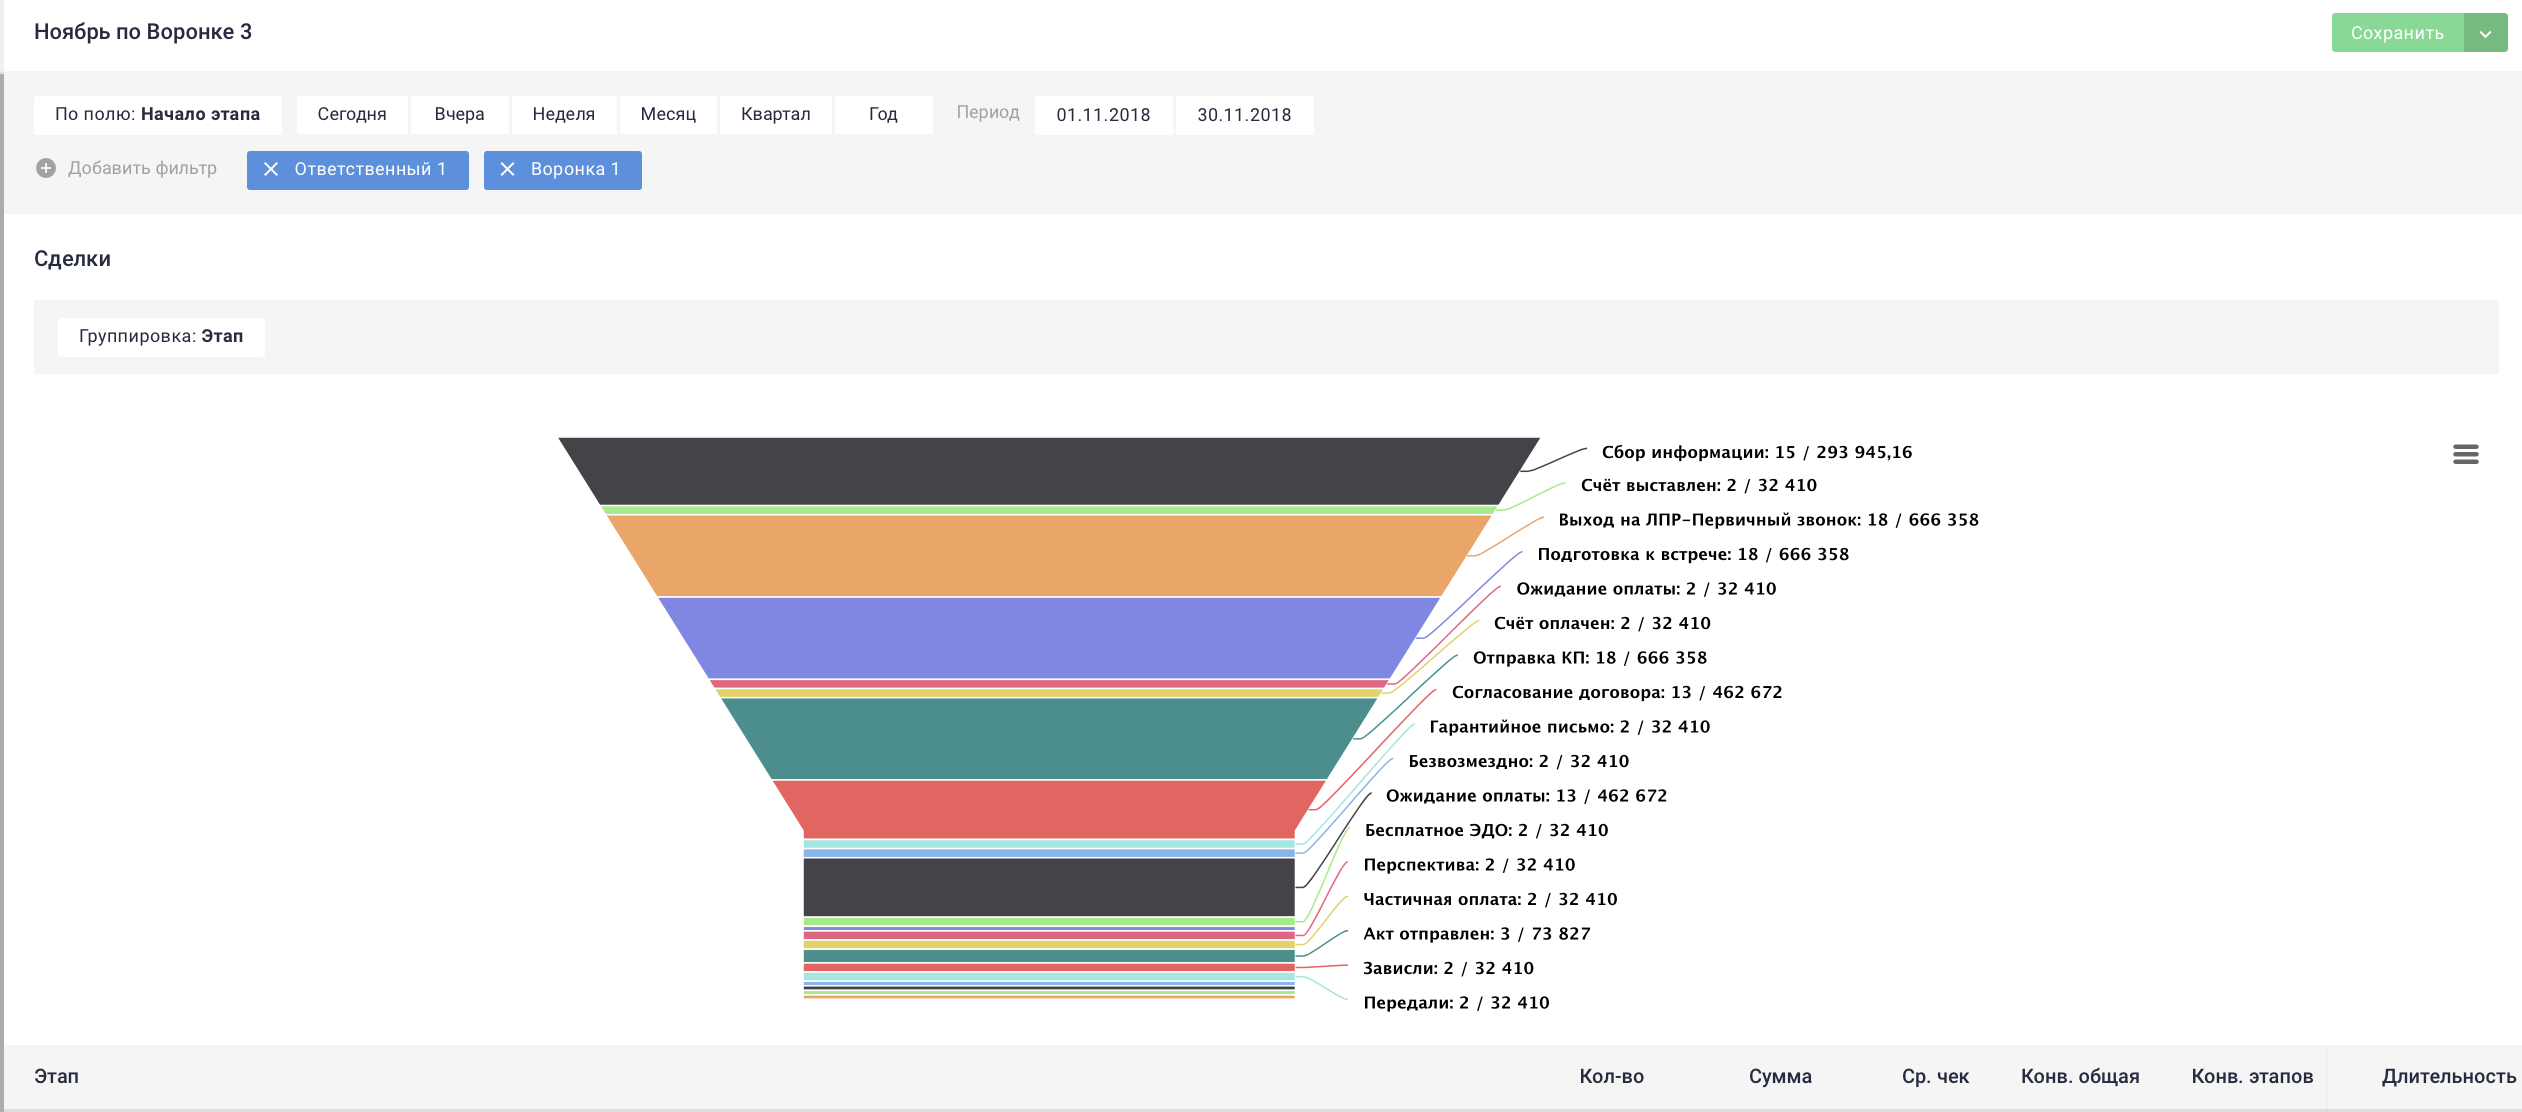Image resolution: width=2522 pixels, height=1112 pixels.
Task: Click the plus icon for Добавить фильтр
Action: click(x=46, y=168)
